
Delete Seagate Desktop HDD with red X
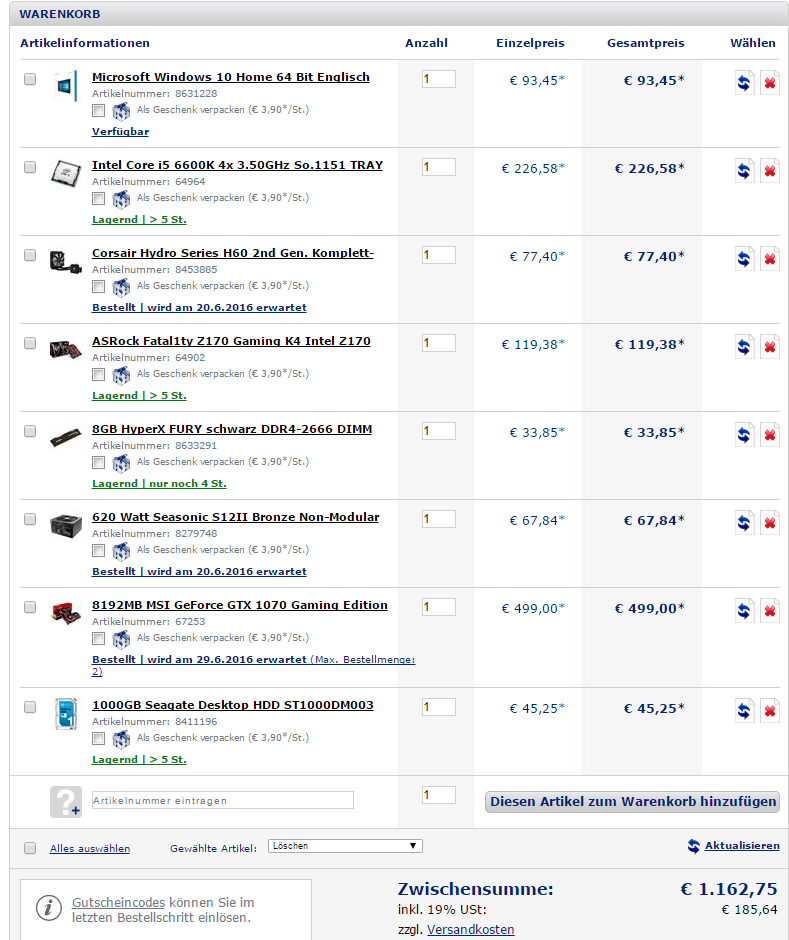click(x=770, y=711)
